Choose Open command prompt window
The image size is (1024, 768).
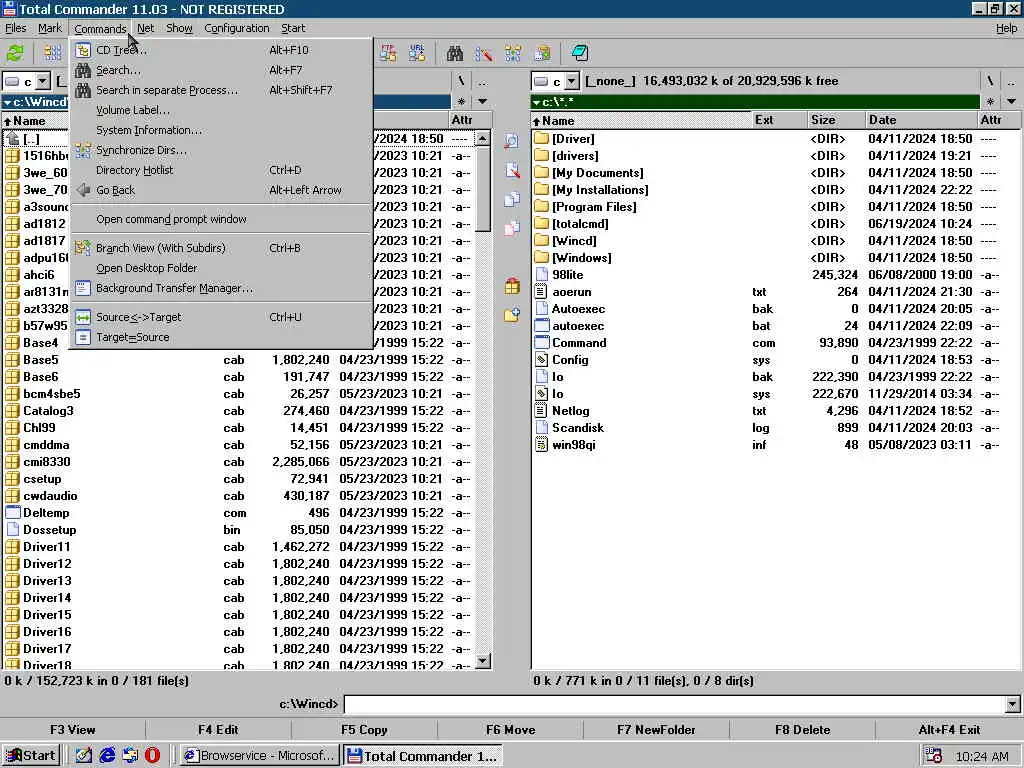[221, 219]
